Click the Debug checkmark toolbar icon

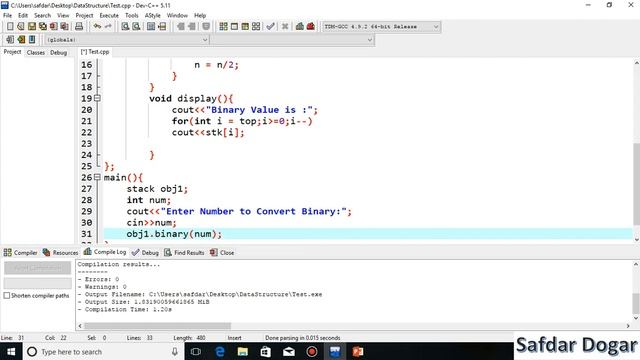point(270,27)
